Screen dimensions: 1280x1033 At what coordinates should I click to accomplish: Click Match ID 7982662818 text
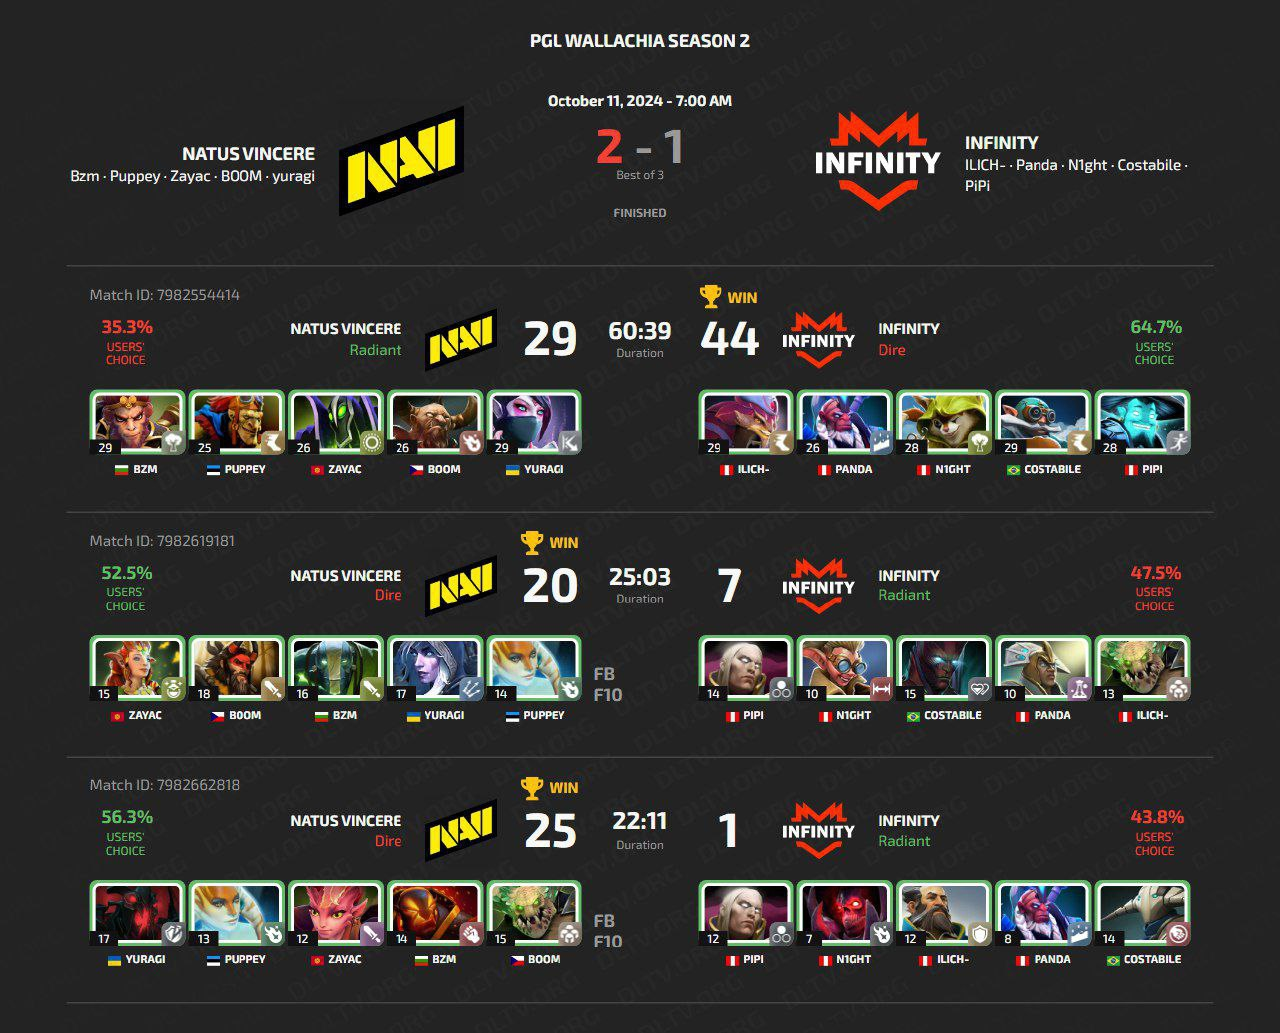[165, 785]
